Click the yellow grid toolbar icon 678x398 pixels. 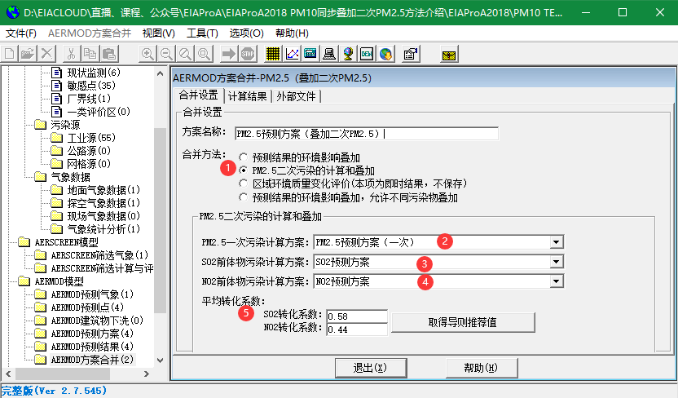coord(273,54)
